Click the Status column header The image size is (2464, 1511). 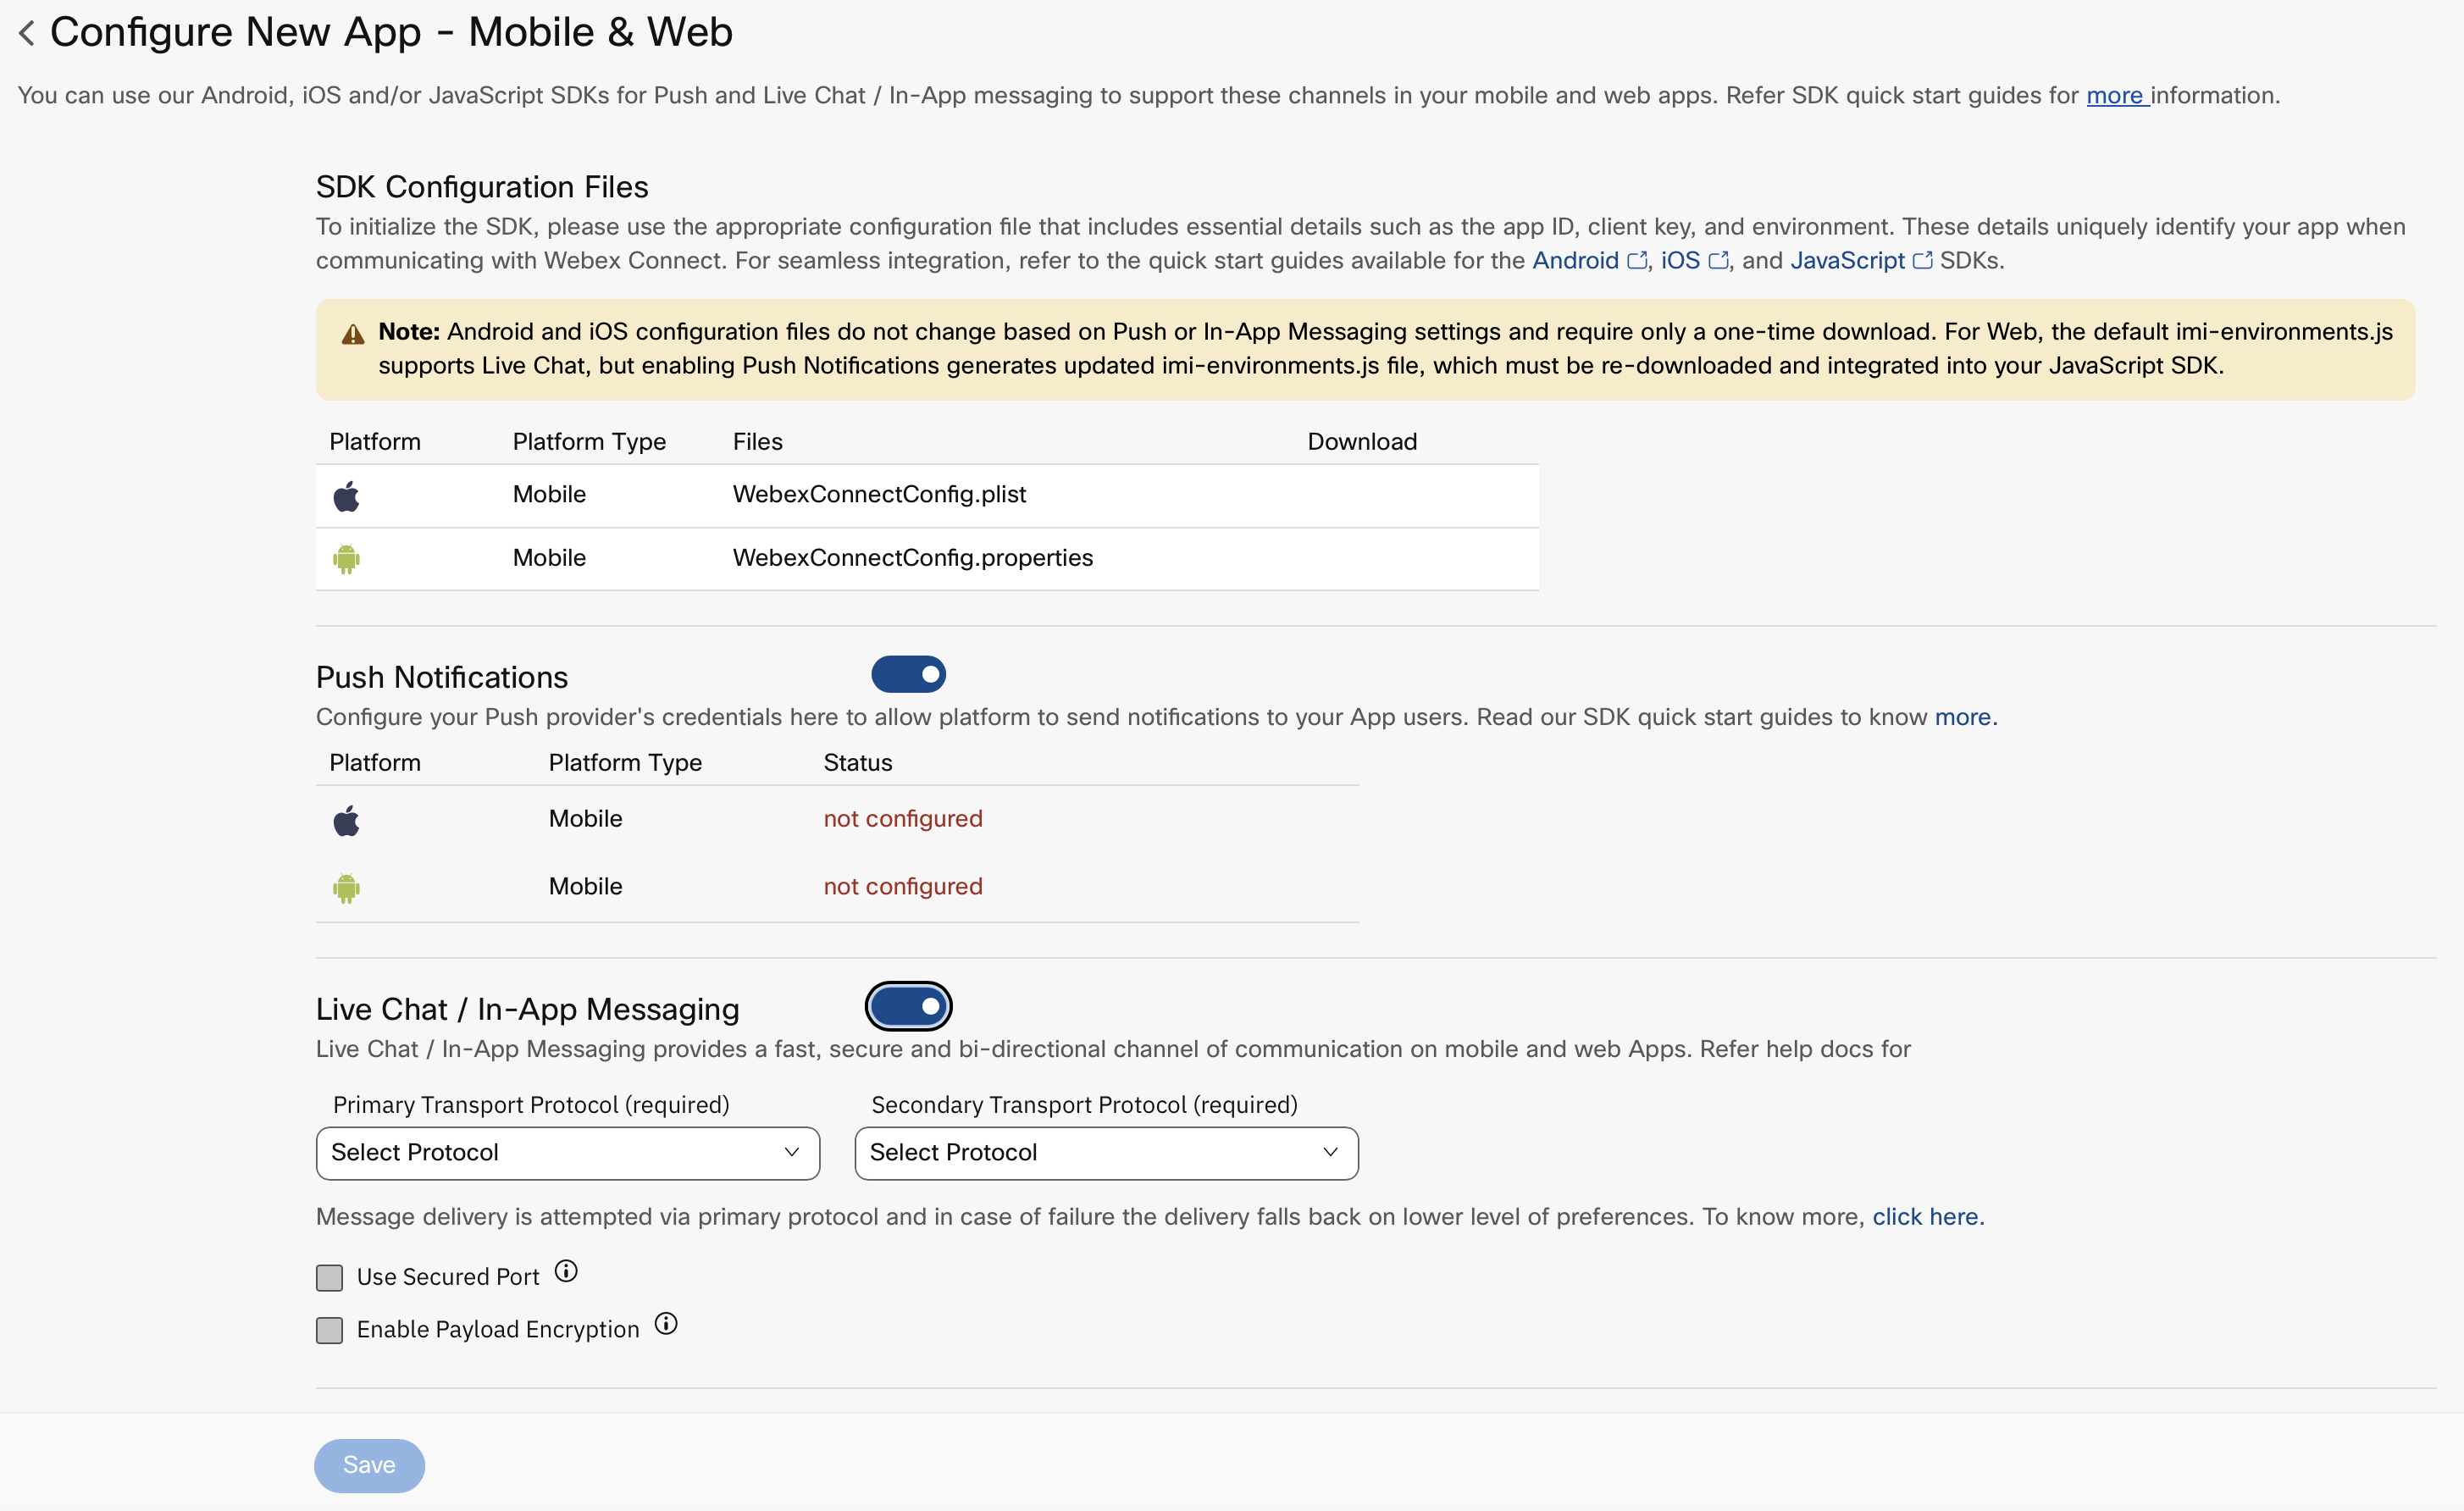(857, 763)
